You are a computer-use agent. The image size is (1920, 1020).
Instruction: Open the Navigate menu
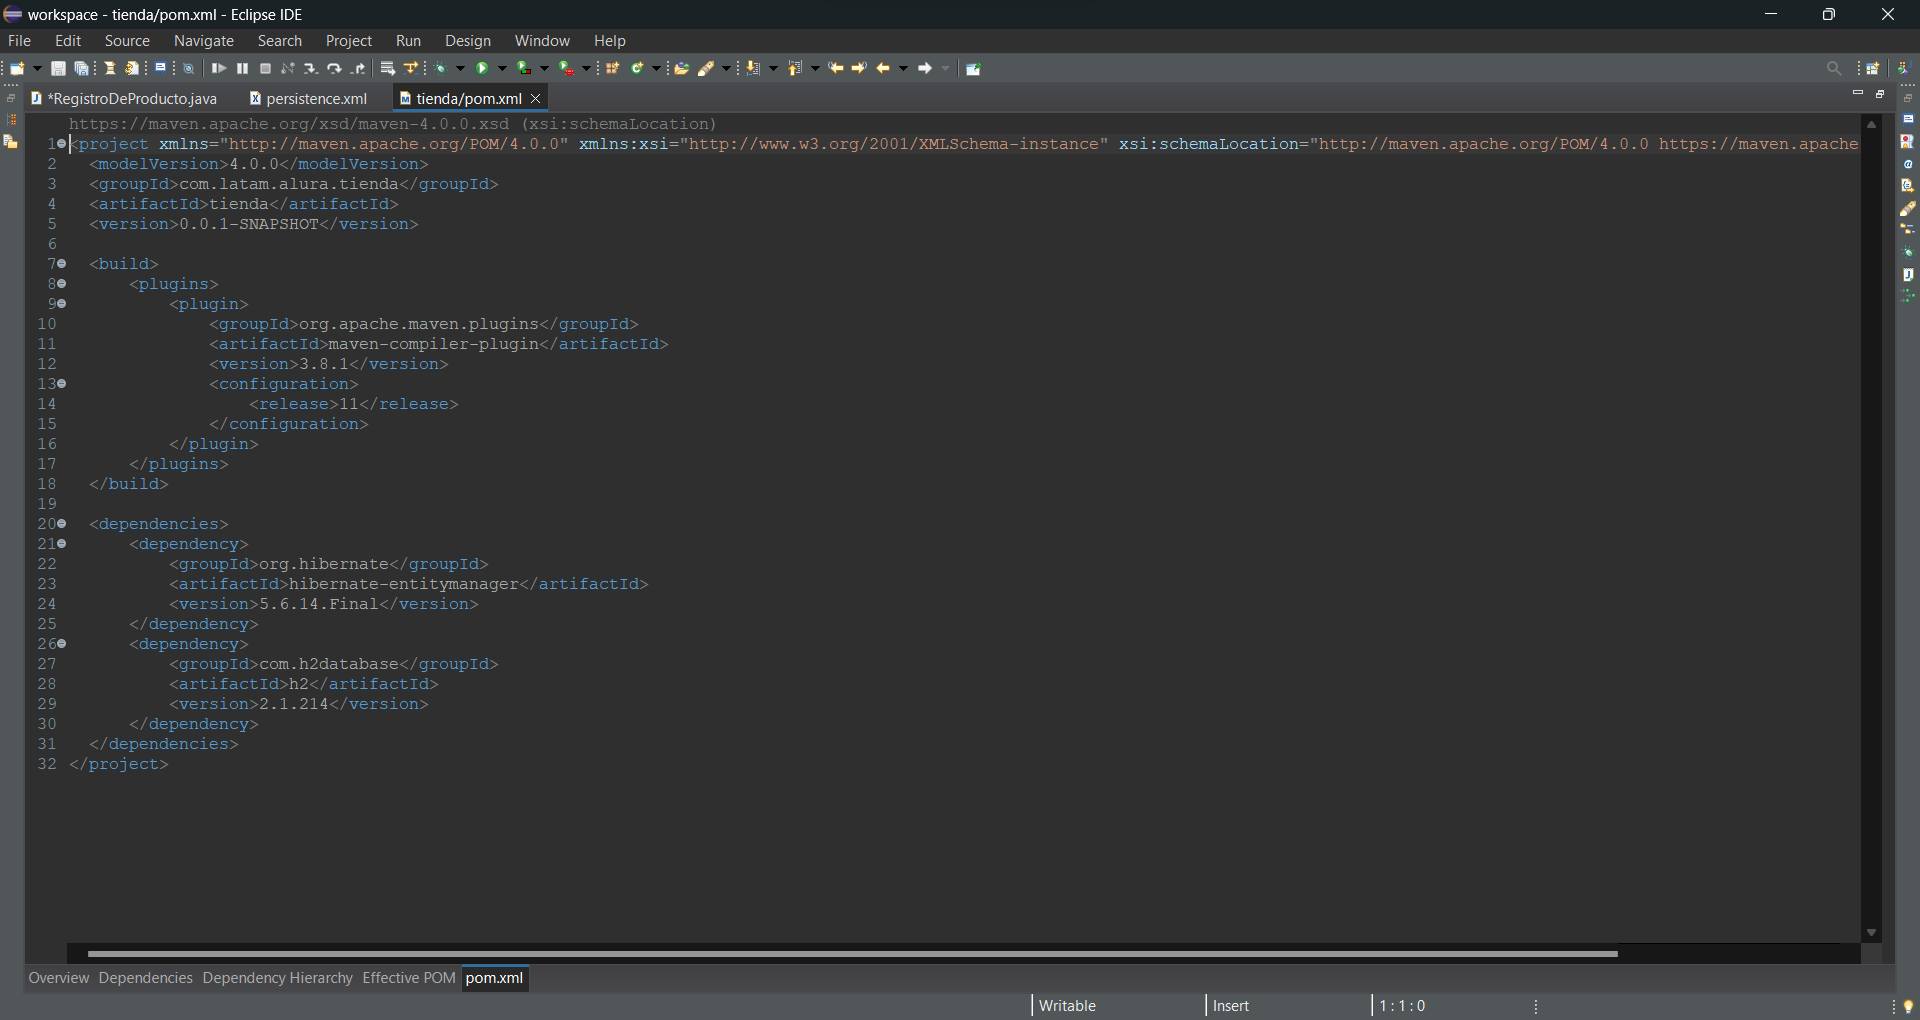[204, 41]
